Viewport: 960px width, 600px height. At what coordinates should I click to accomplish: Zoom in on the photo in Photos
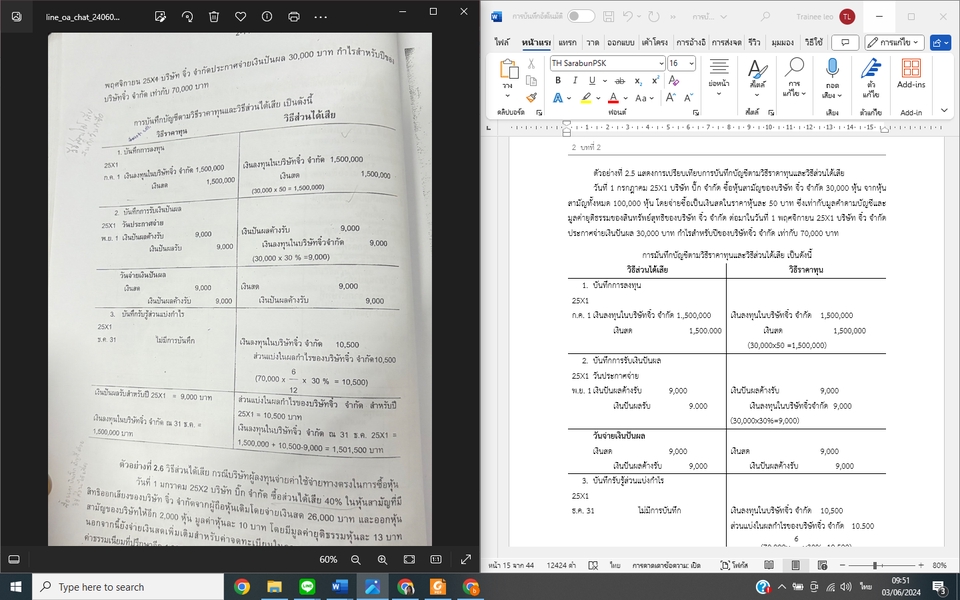coord(382,559)
